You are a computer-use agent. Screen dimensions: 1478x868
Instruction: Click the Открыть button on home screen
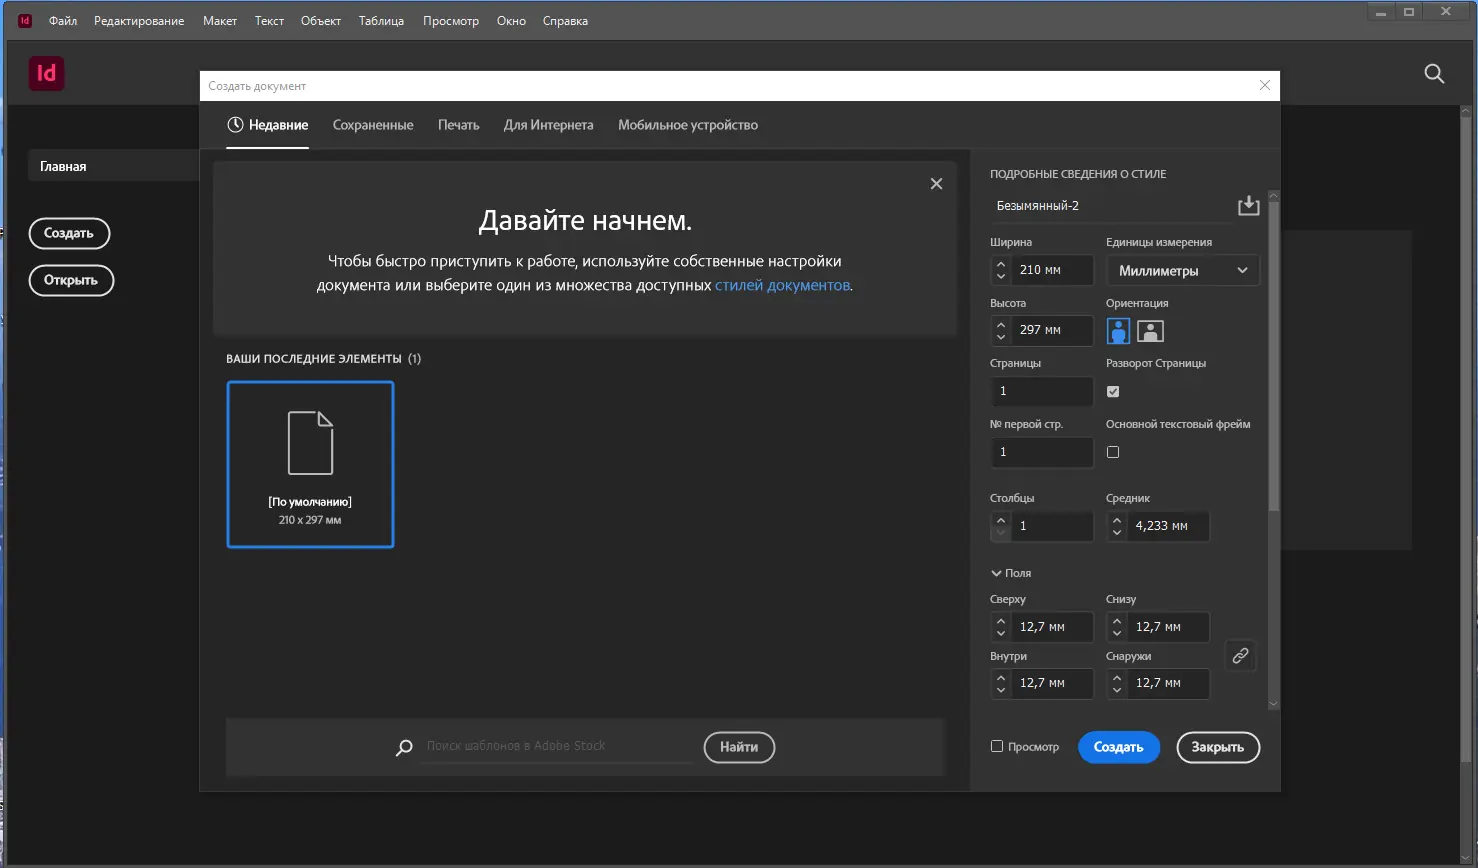pos(71,280)
